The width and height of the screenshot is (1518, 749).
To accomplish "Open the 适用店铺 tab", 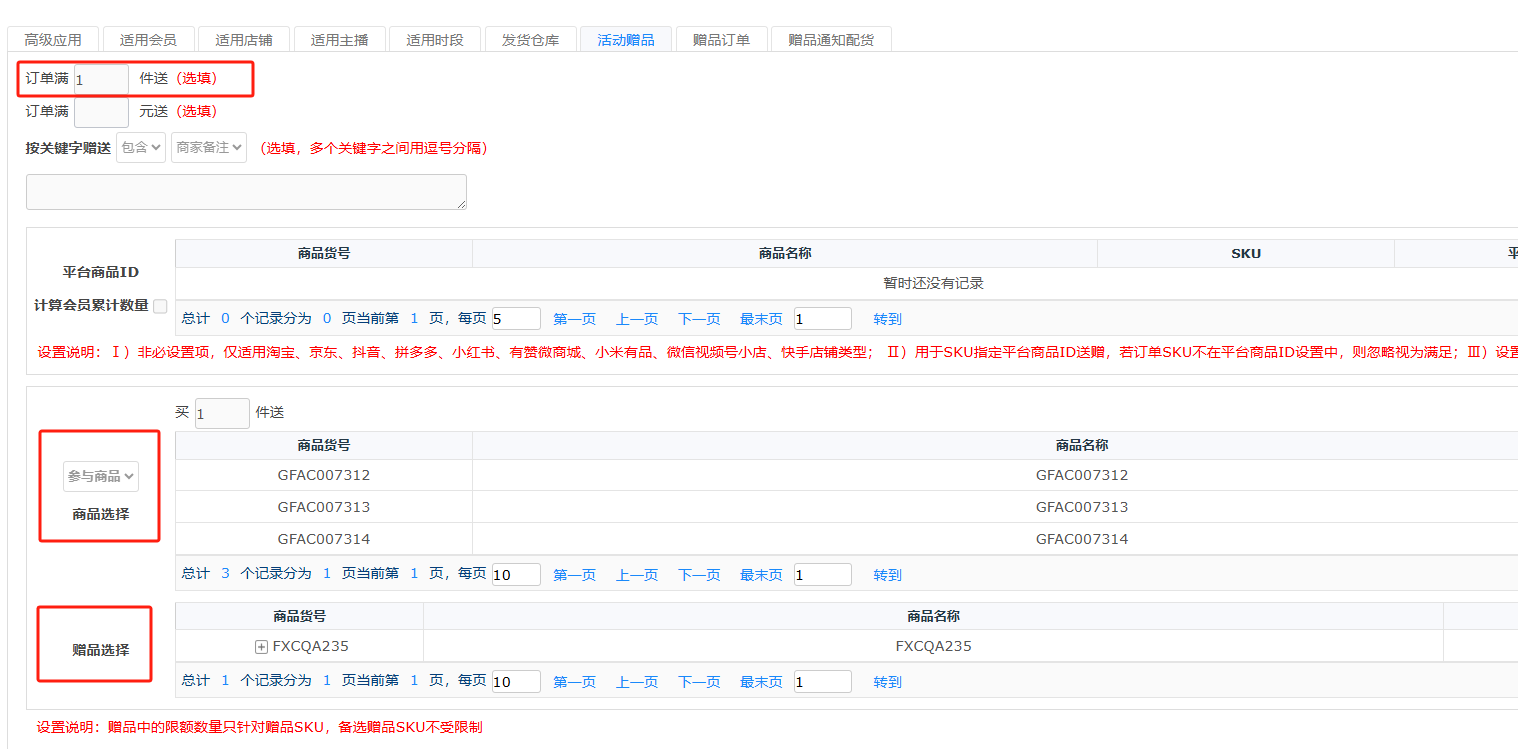I will (243, 40).
